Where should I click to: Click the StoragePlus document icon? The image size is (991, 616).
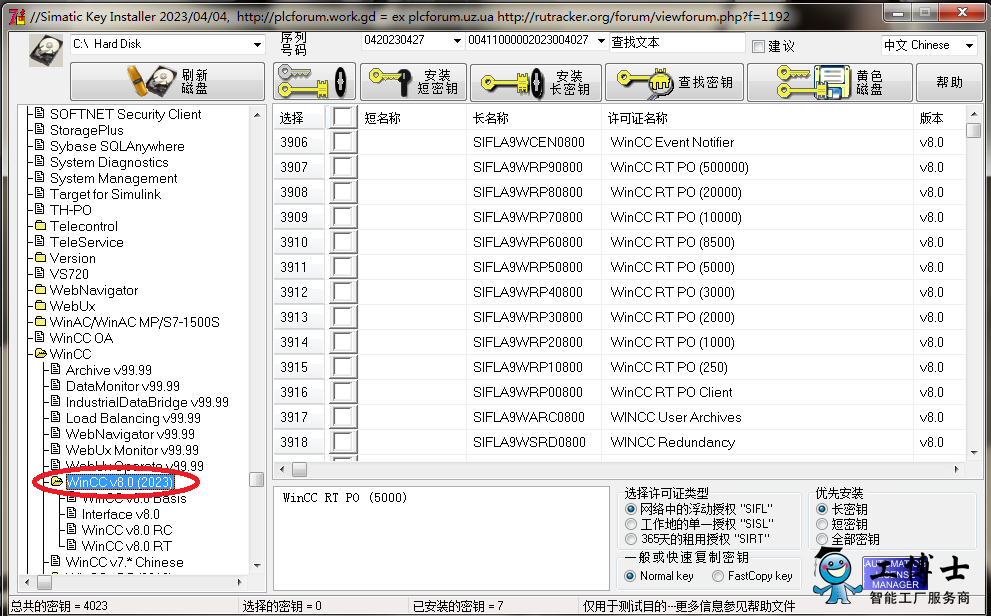[40, 130]
